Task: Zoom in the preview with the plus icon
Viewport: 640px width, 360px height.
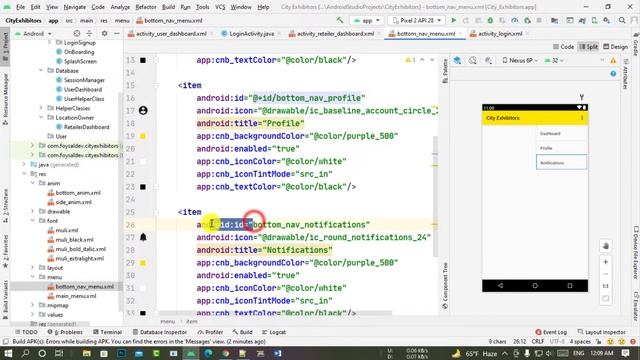Action: coord(606,262)
